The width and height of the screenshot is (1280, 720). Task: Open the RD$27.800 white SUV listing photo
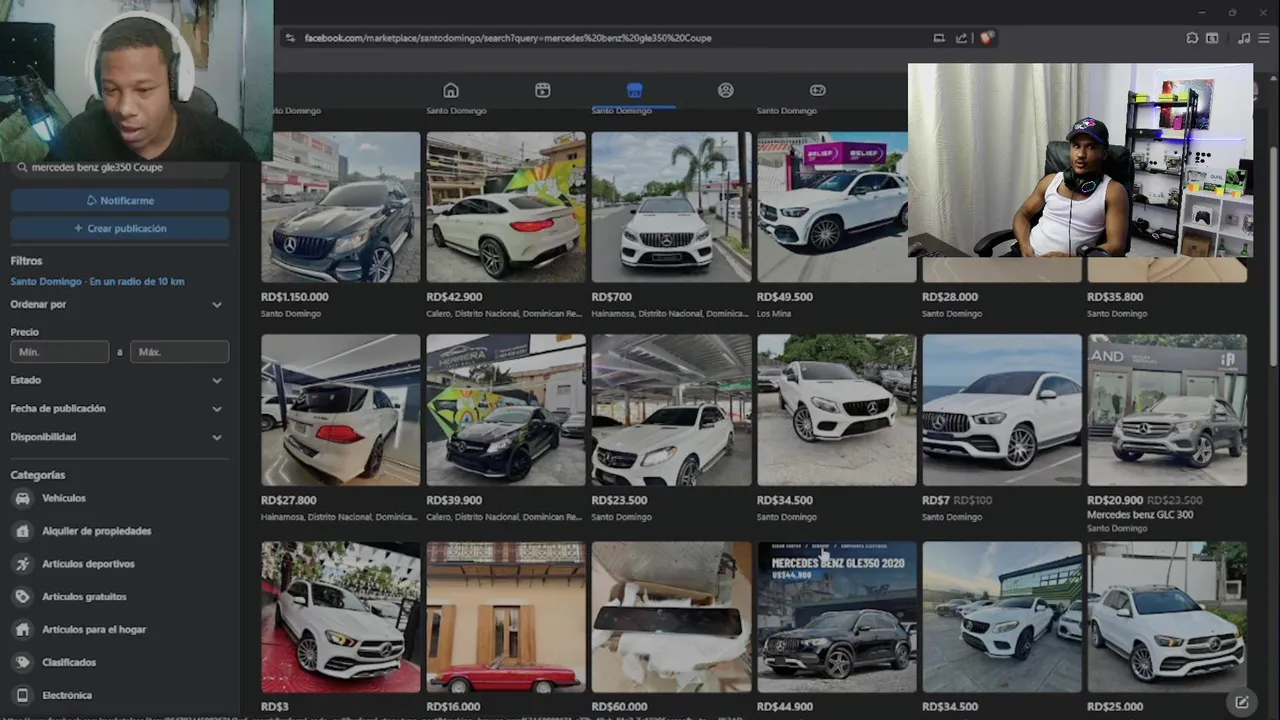coord(341,410)
